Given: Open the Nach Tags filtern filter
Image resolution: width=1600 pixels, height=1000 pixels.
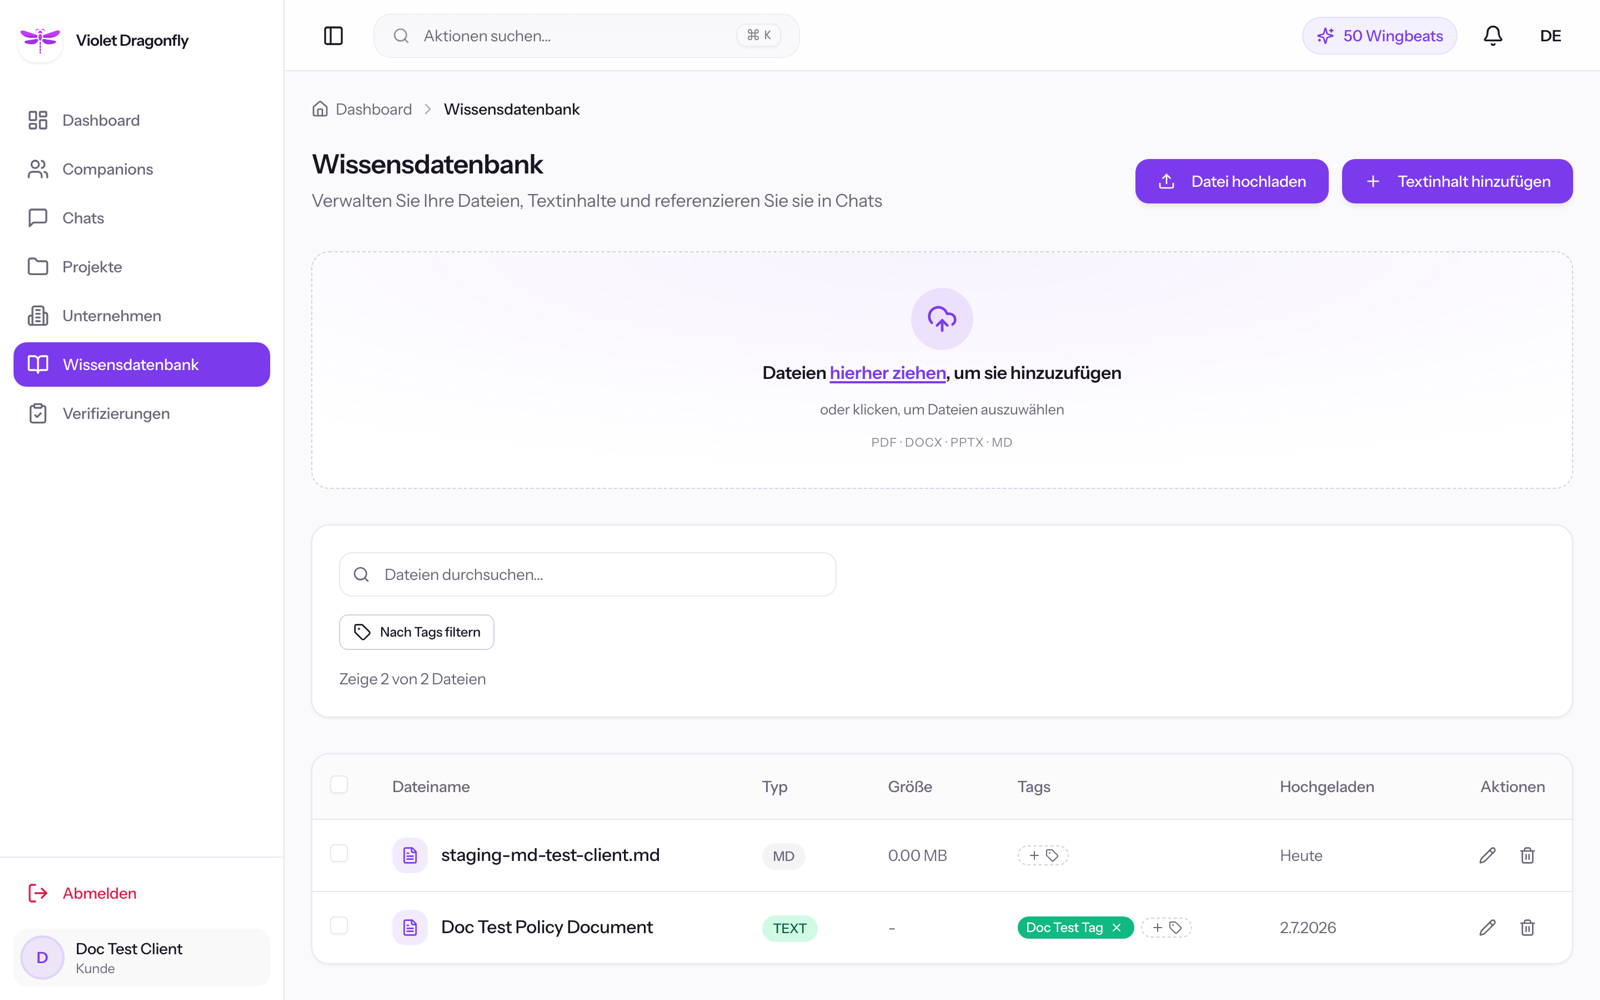Looking at the screenshot, I should [x=417, y=632].
